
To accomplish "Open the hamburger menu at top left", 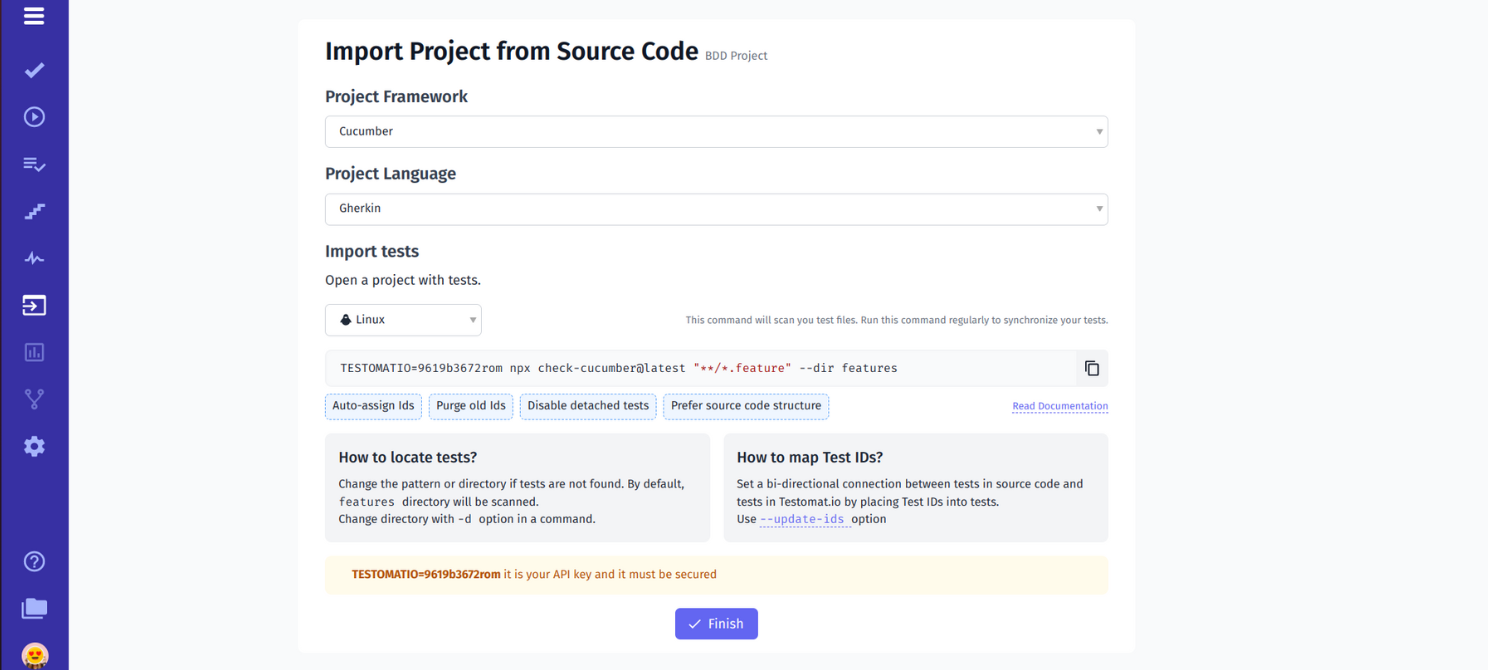I will click(x=33, y=16).
